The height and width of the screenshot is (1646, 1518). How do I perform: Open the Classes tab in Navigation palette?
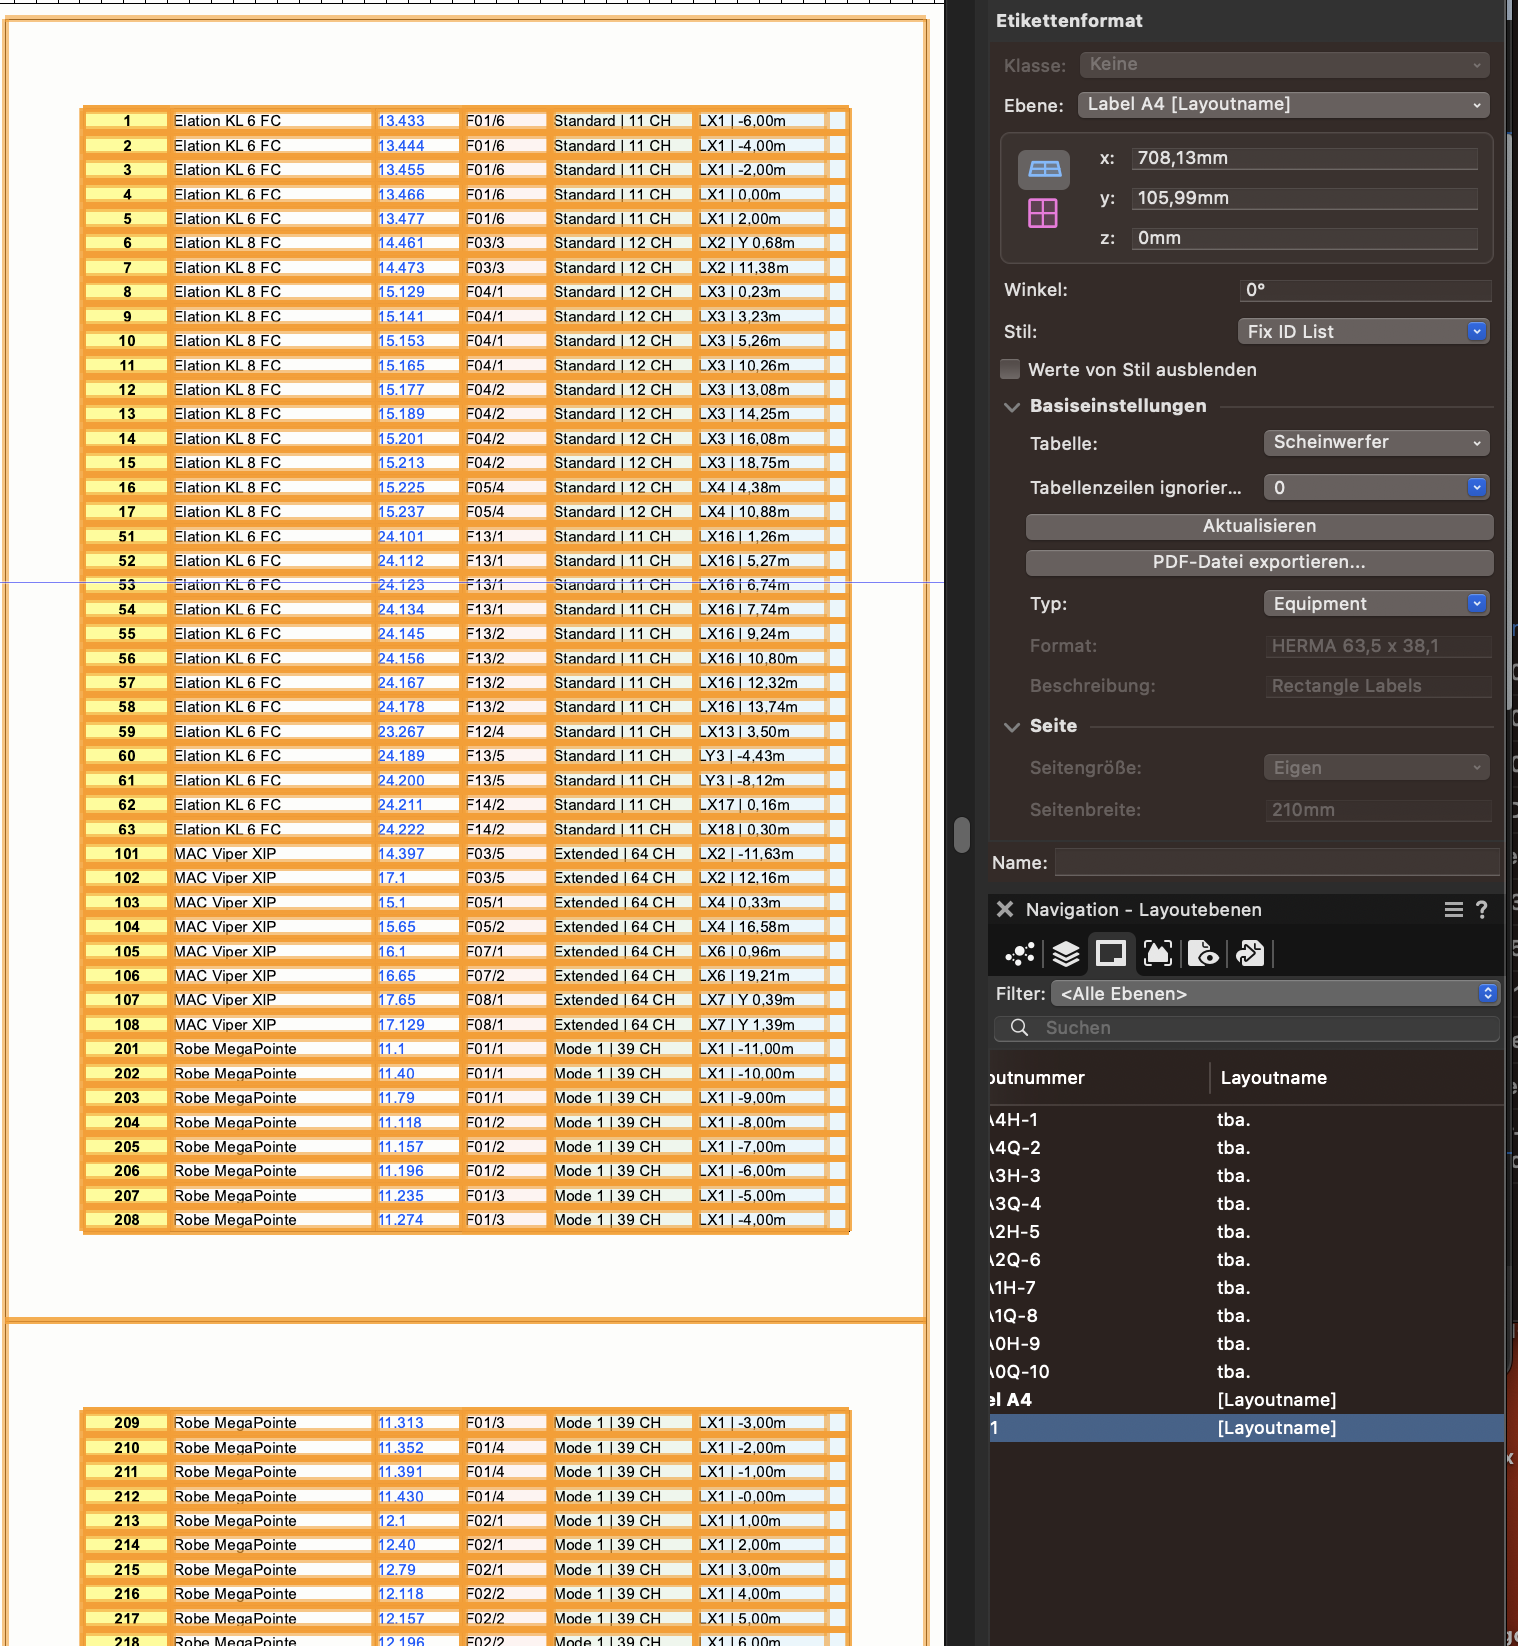(x=1020, y=954)
